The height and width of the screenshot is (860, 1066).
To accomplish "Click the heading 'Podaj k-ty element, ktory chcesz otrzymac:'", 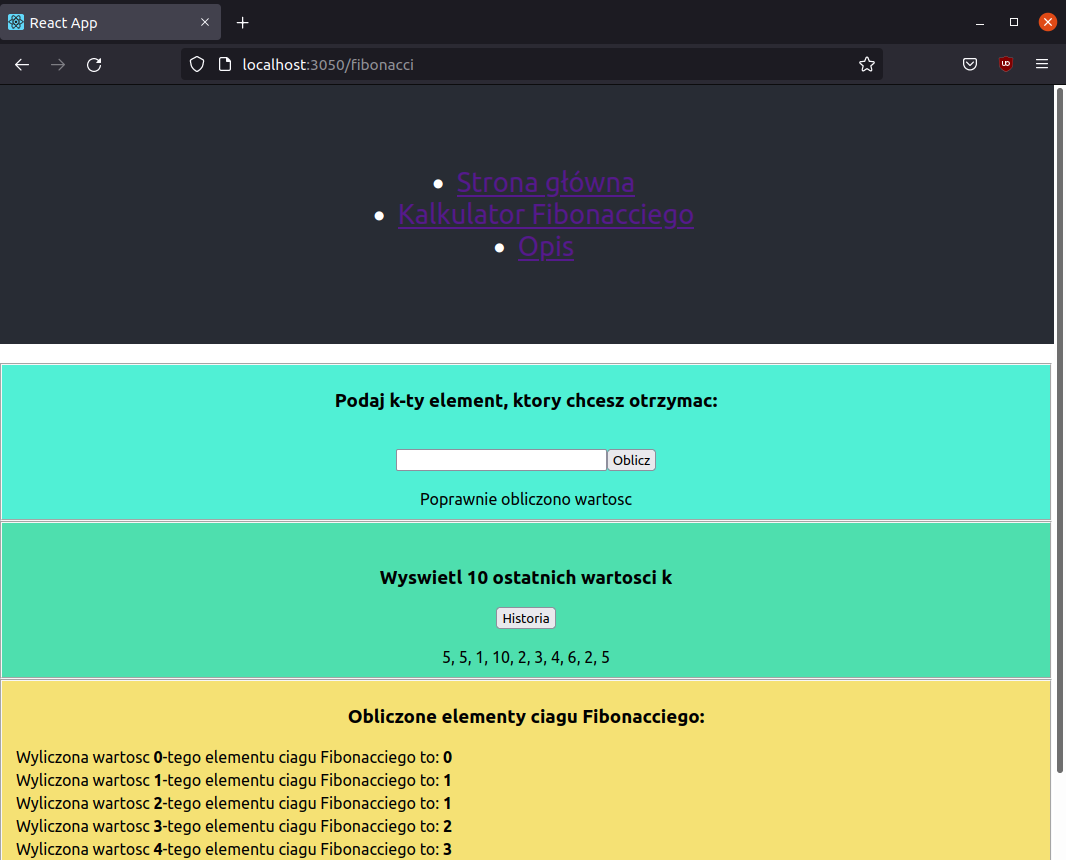I will [x=526, y=400].
